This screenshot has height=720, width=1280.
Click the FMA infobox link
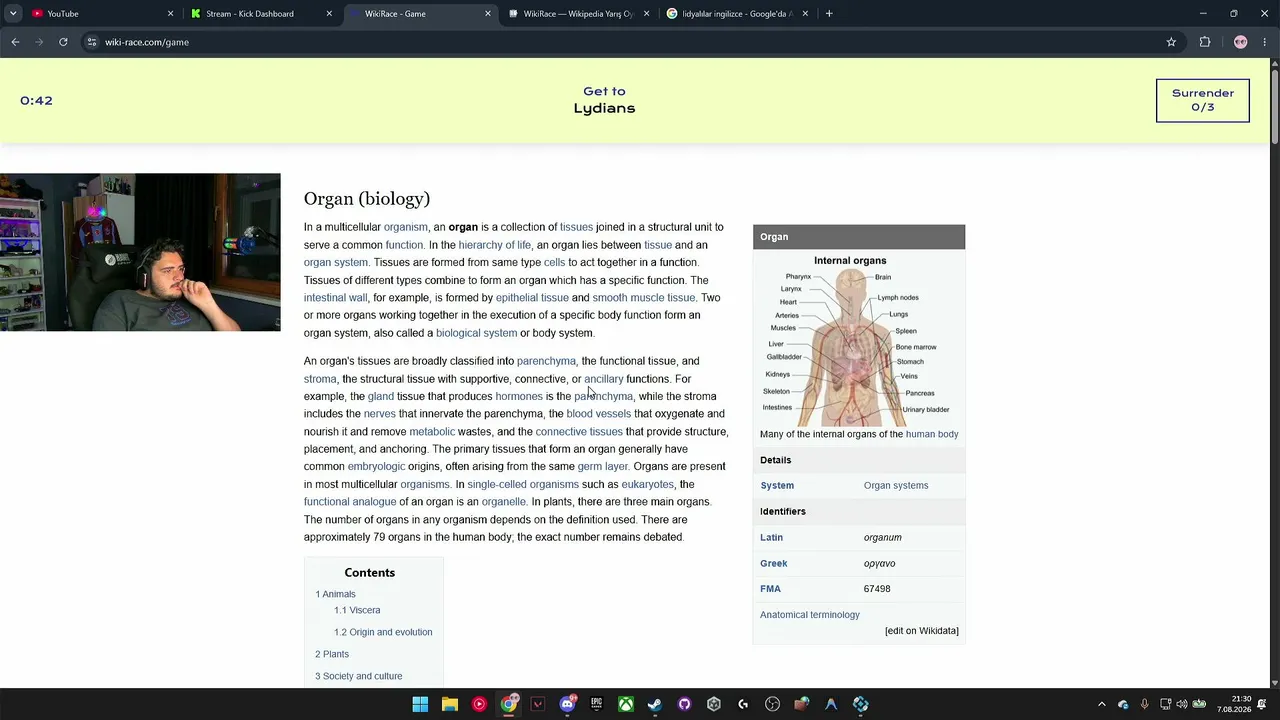(770, 589)
